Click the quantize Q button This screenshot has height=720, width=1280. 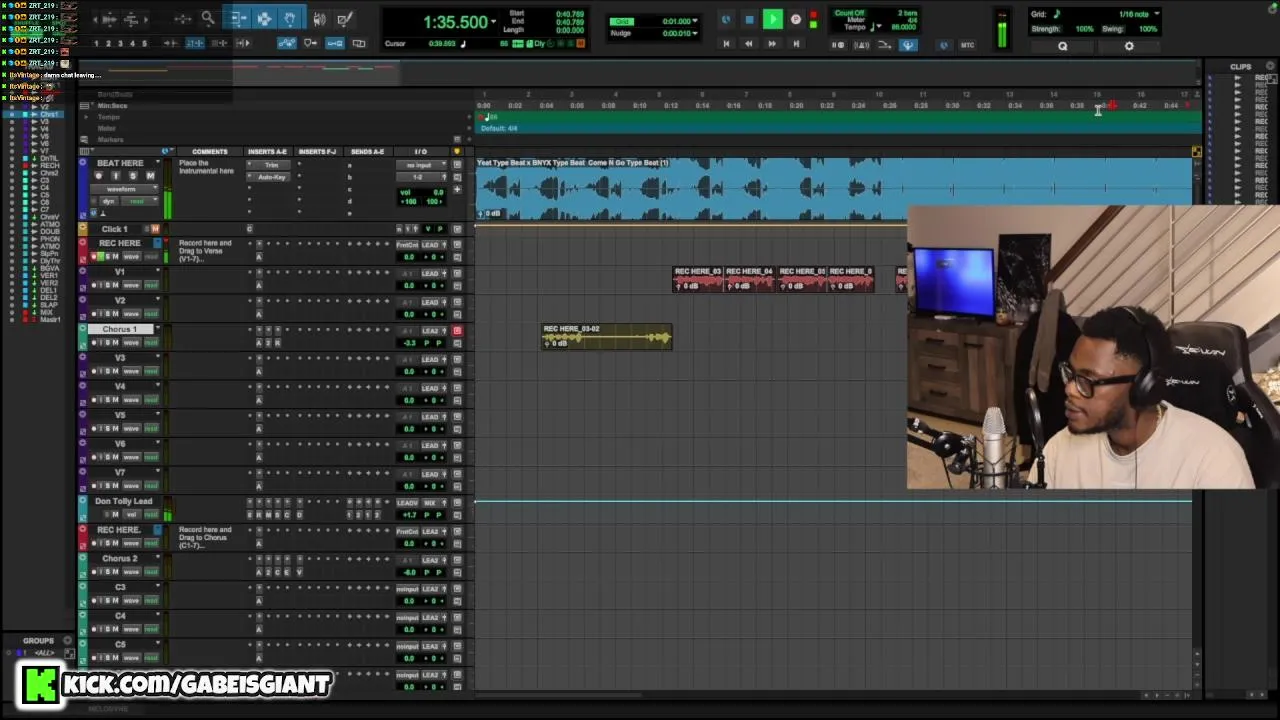(x=1063, y=46)
